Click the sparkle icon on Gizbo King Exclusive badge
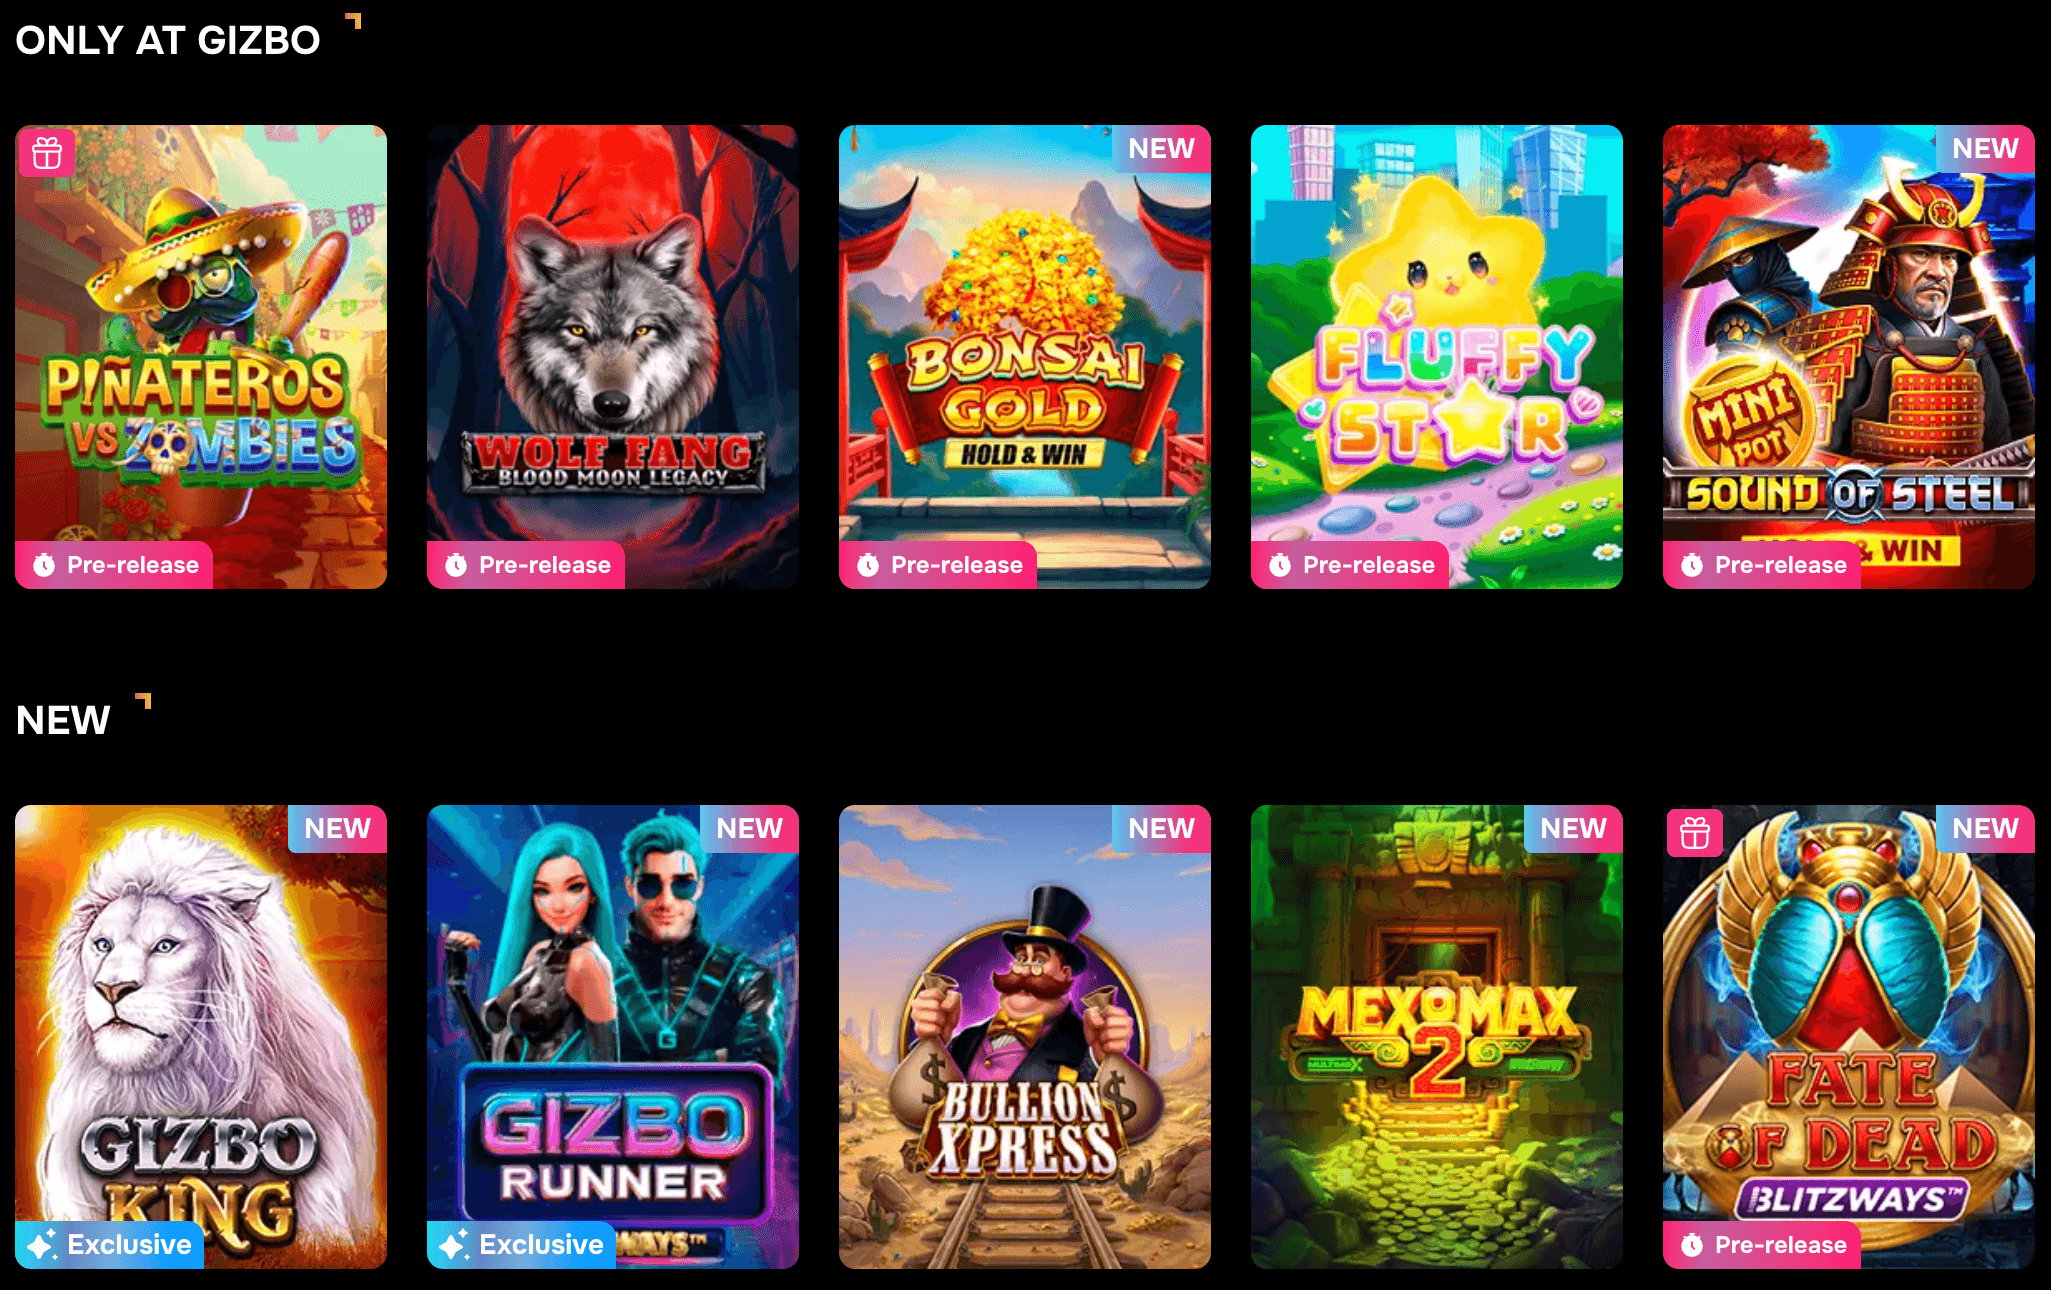The height and width of the screenshot is (1290, 2051). [x=41, y=1245]
